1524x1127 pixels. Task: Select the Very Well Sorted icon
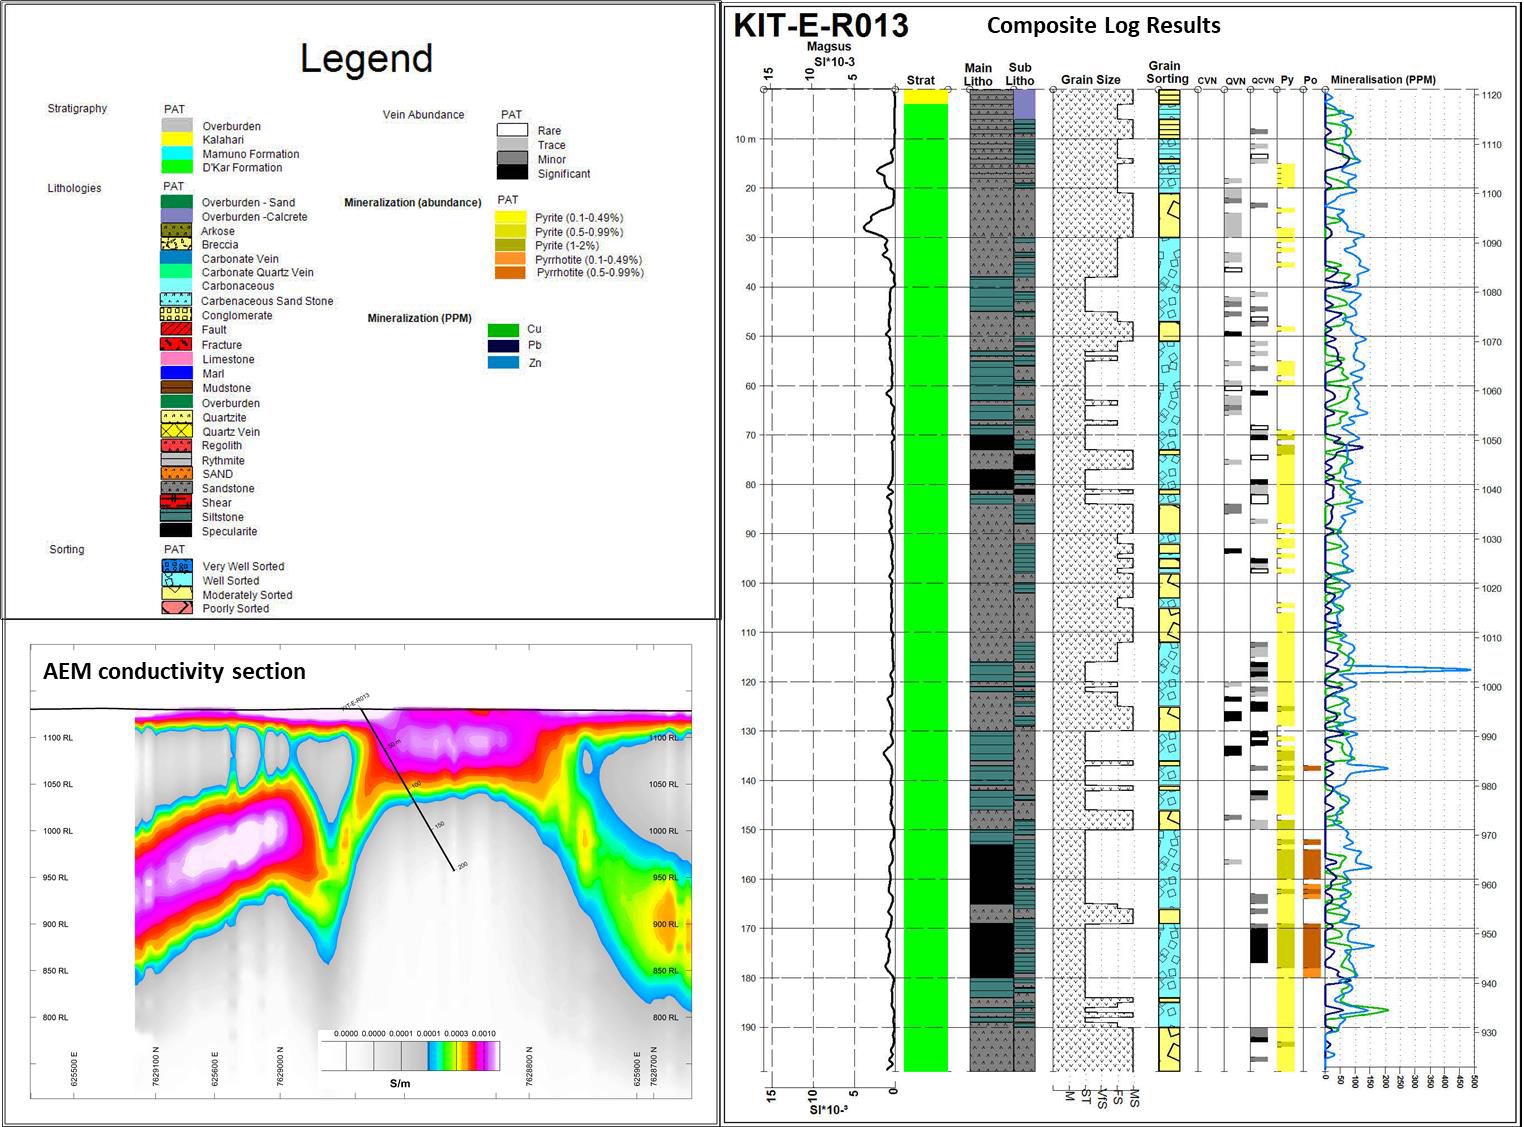click(176, 566)
